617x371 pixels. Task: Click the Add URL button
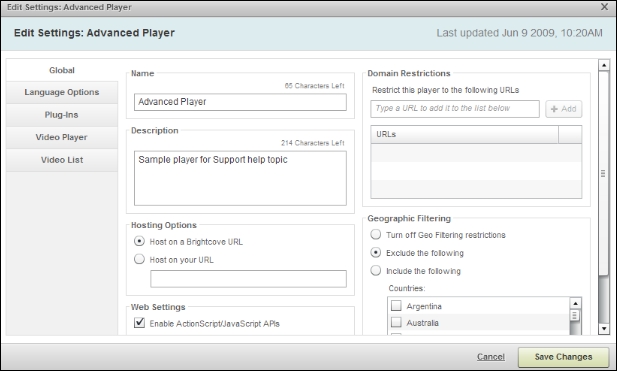563,109
